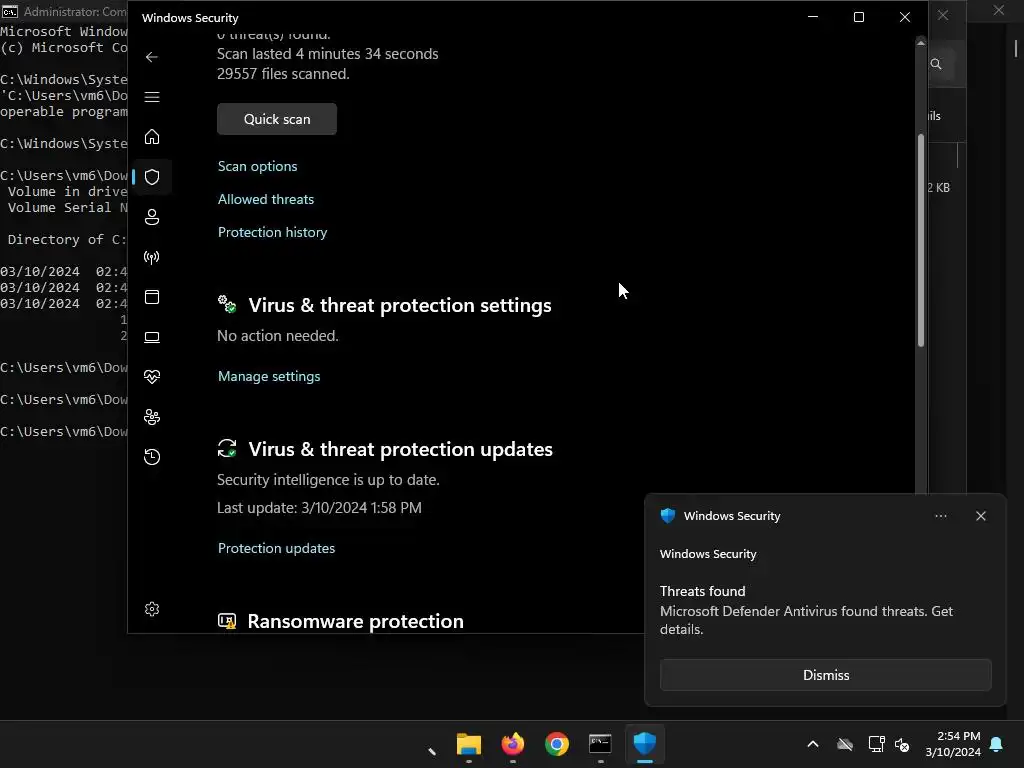
Task: Open the Home section in the sidebar
Action: [x=152, y=136]
